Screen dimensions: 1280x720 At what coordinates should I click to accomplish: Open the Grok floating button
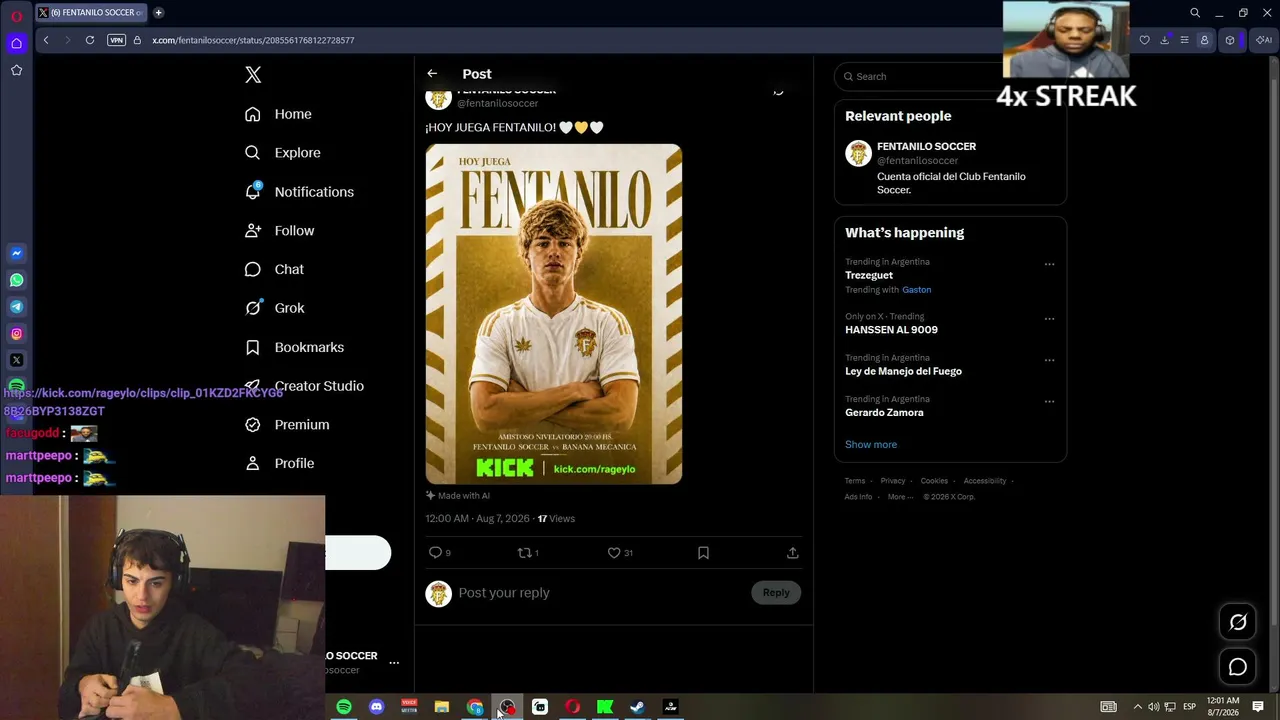1238,622
